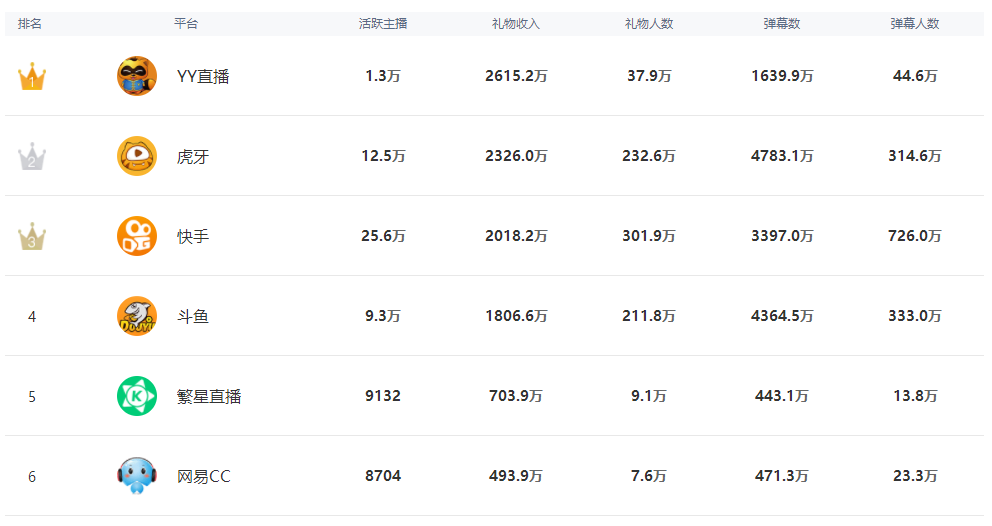Click the 虎牙 platform logo
This screenshot has height=526, width=992.
[x=137, y=156]
